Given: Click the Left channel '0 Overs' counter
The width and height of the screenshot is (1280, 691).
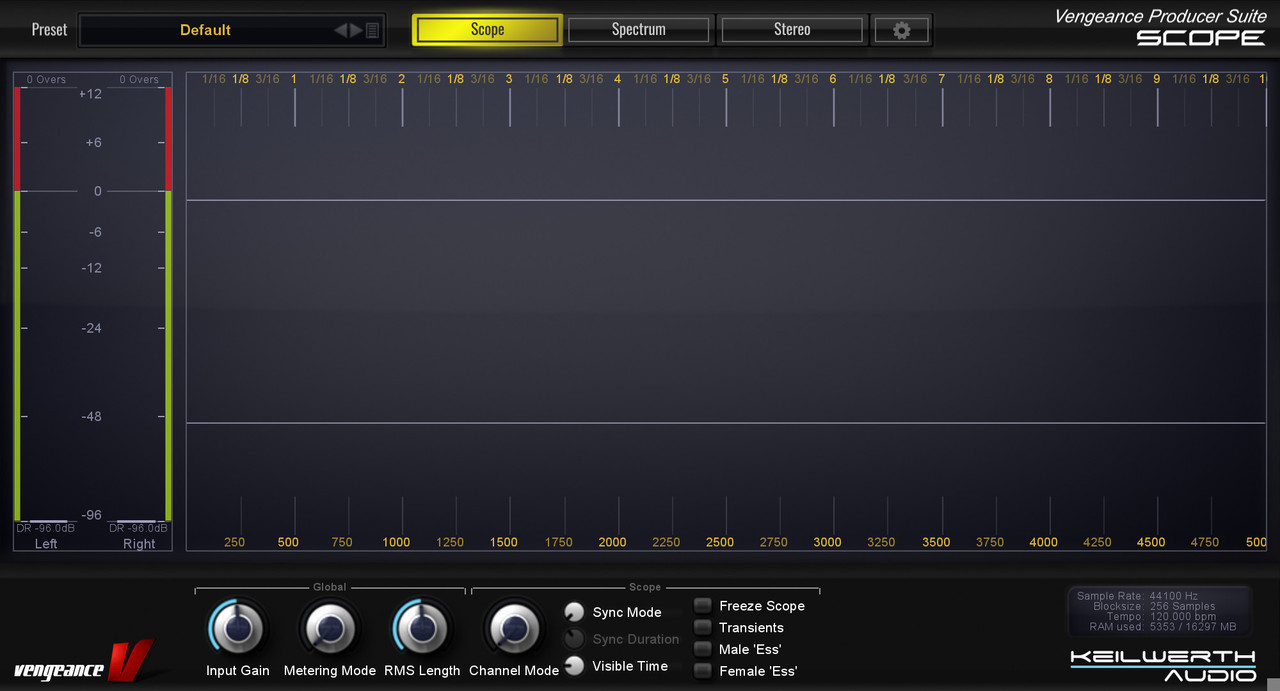Looking at the screenshot, I should pos(46,79).
